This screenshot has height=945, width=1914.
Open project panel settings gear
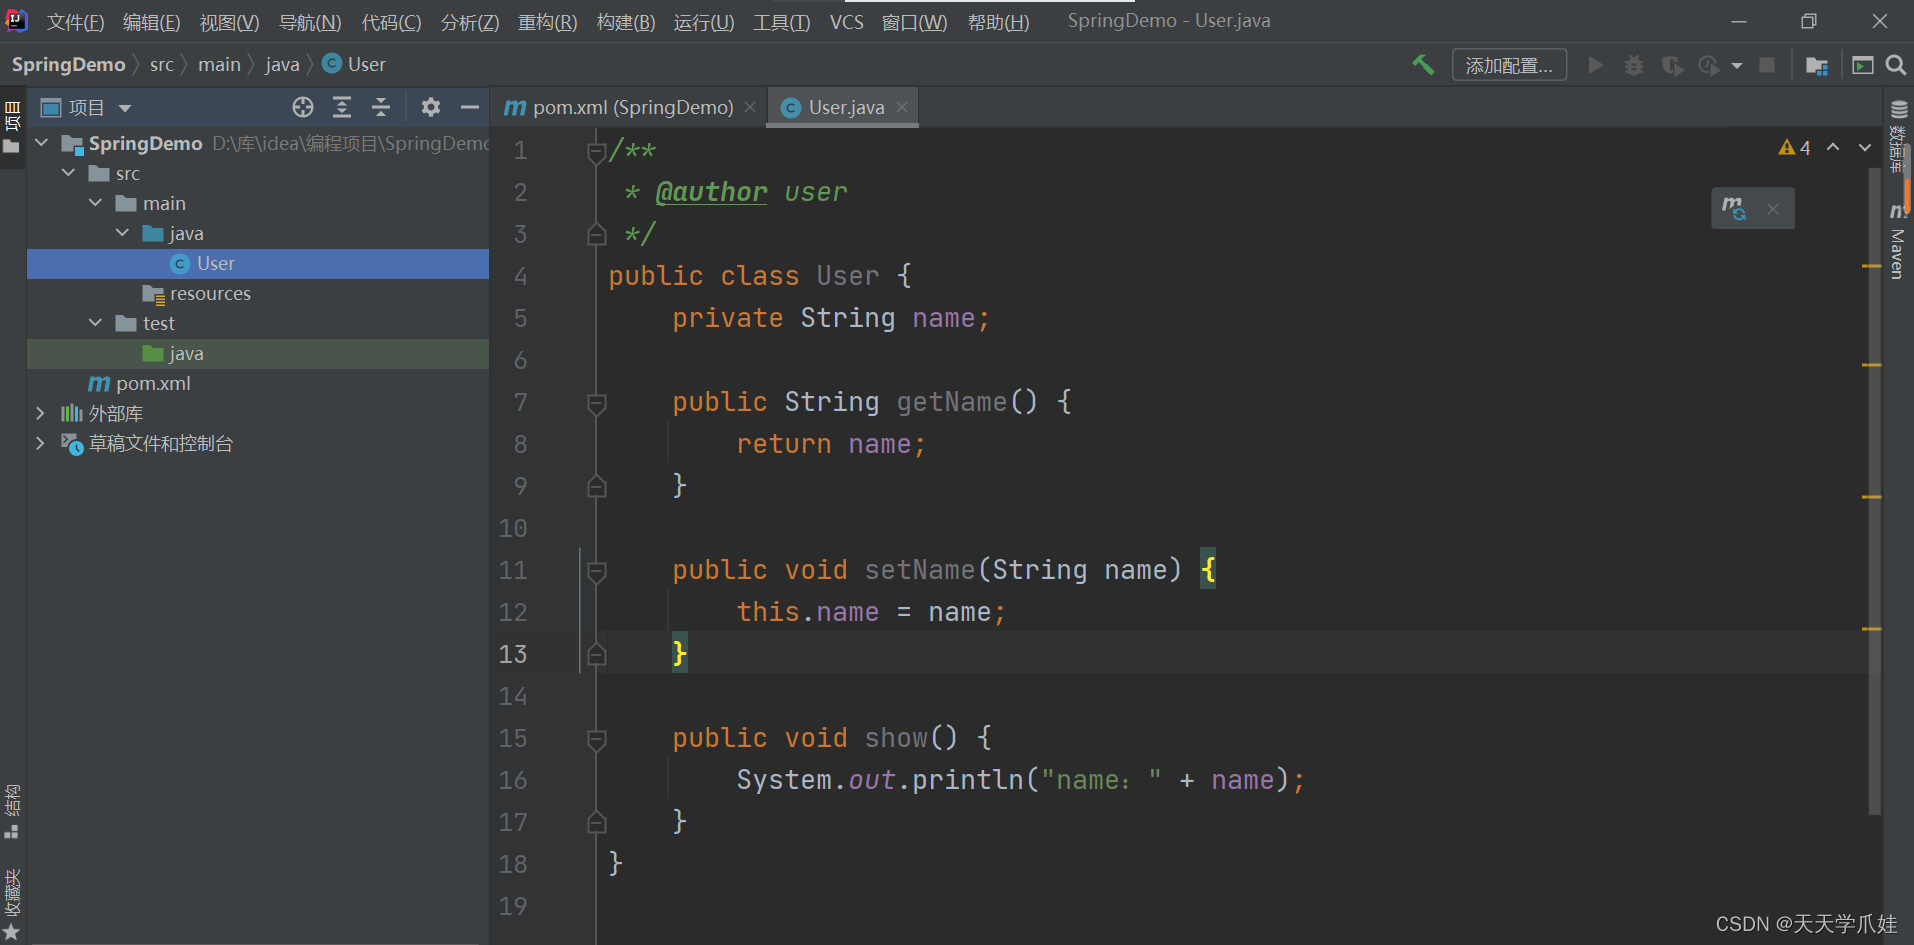pyautogui.click(x=431, y=107)
